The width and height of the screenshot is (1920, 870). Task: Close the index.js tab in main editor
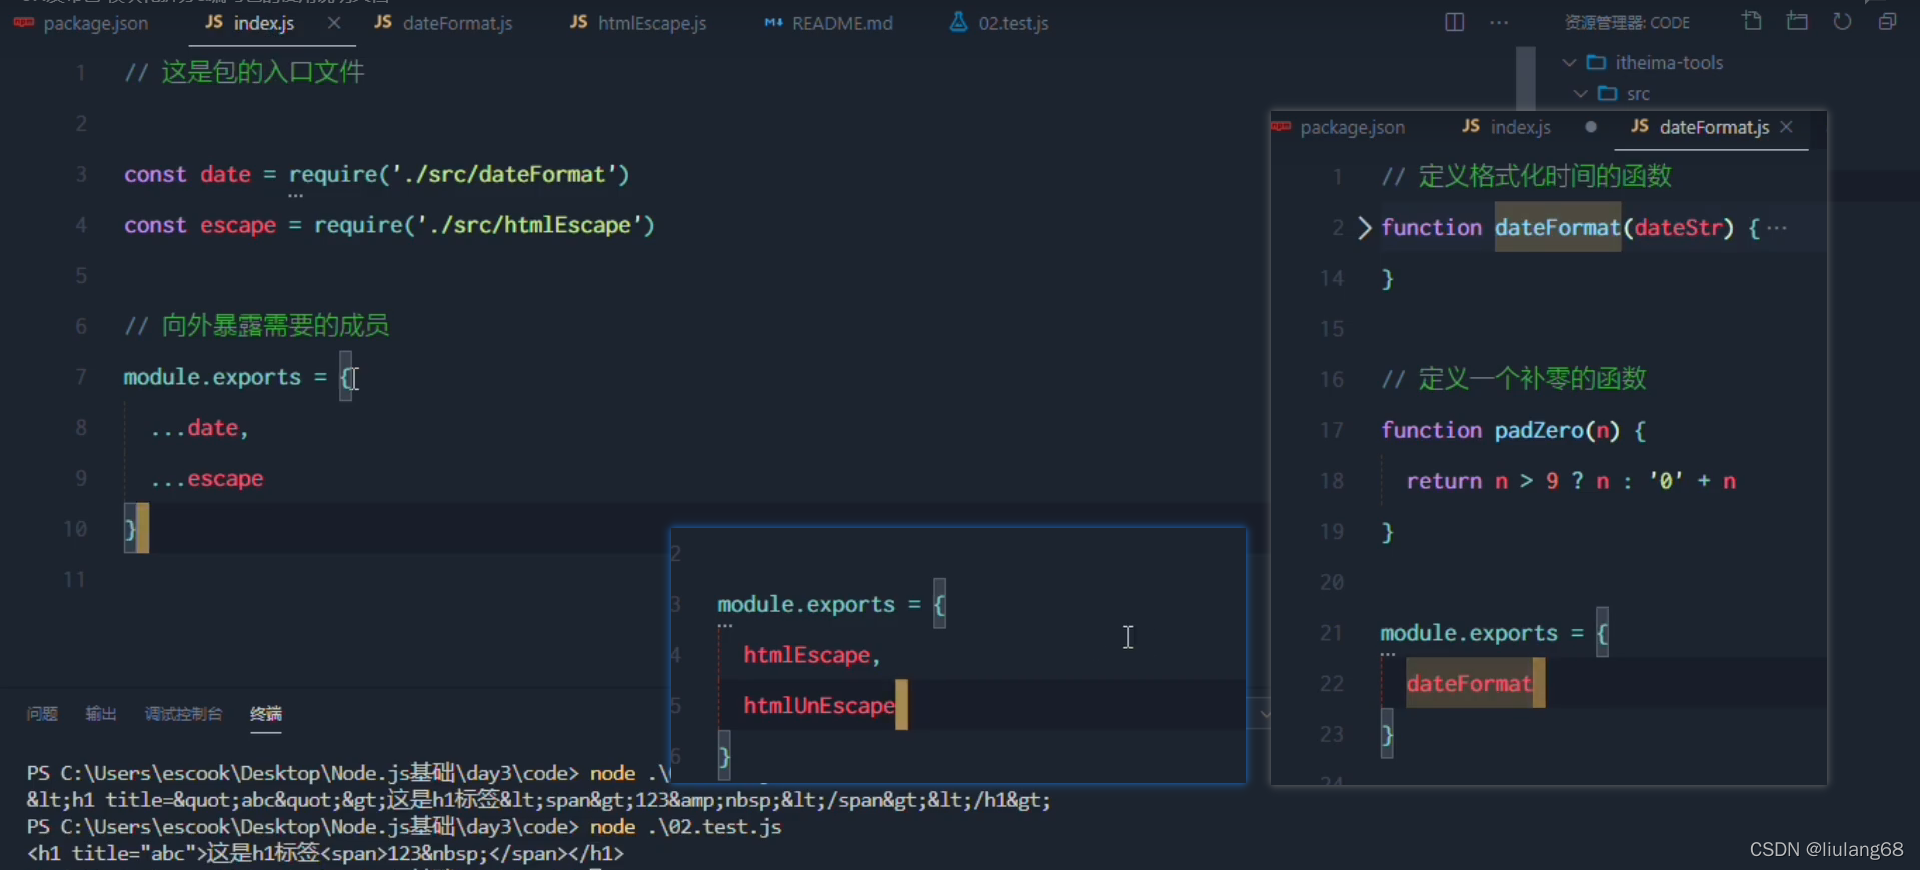click(x=334, y=22)
